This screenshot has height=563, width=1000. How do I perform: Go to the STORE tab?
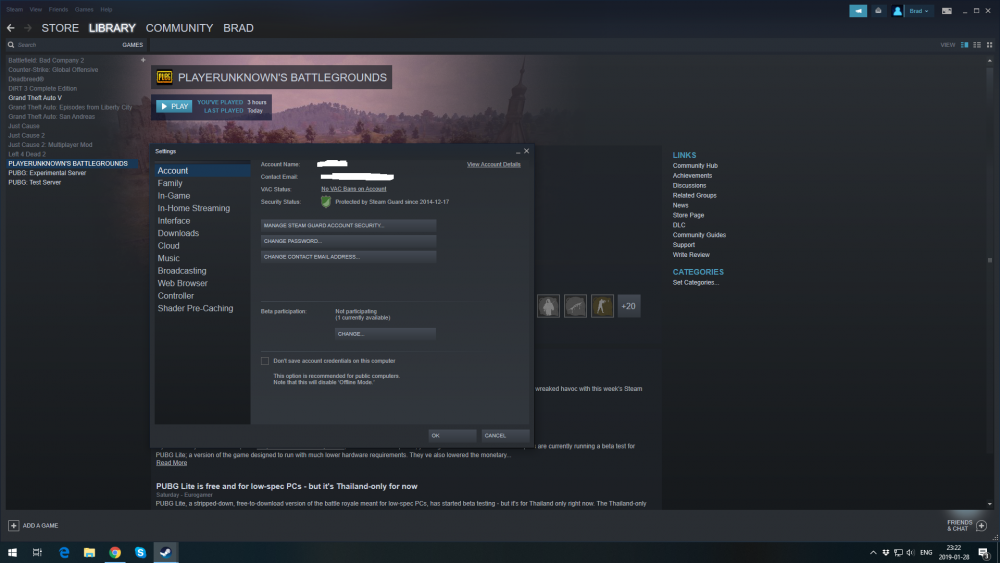(60, 28)
